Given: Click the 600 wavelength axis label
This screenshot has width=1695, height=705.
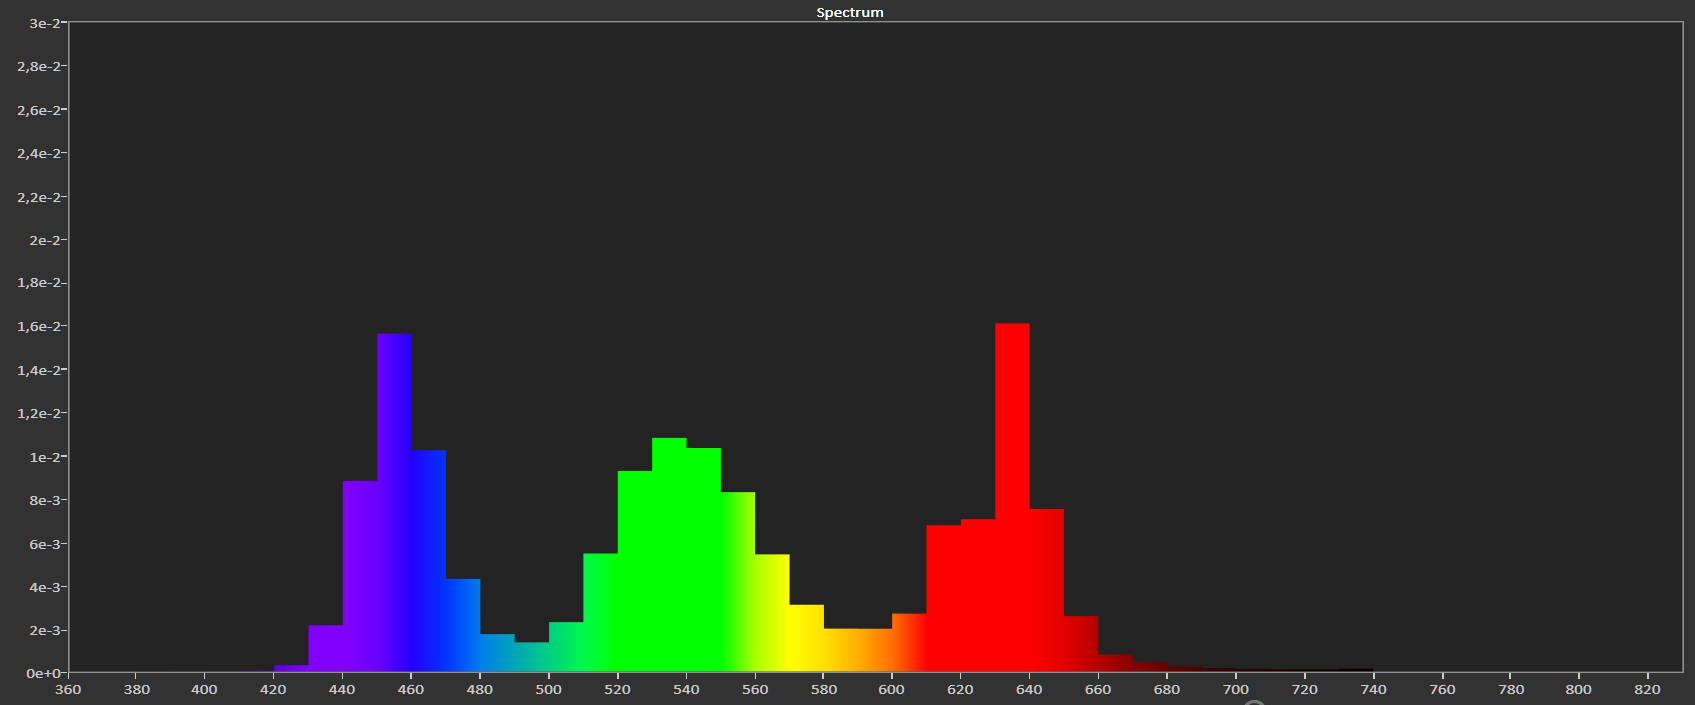Looking at the screenshot, I should pyautogui.click(x=891, y=689).
